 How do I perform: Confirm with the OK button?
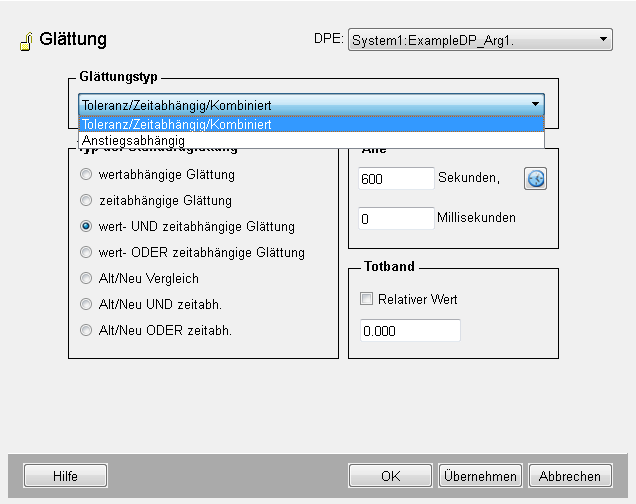point(391,476)
